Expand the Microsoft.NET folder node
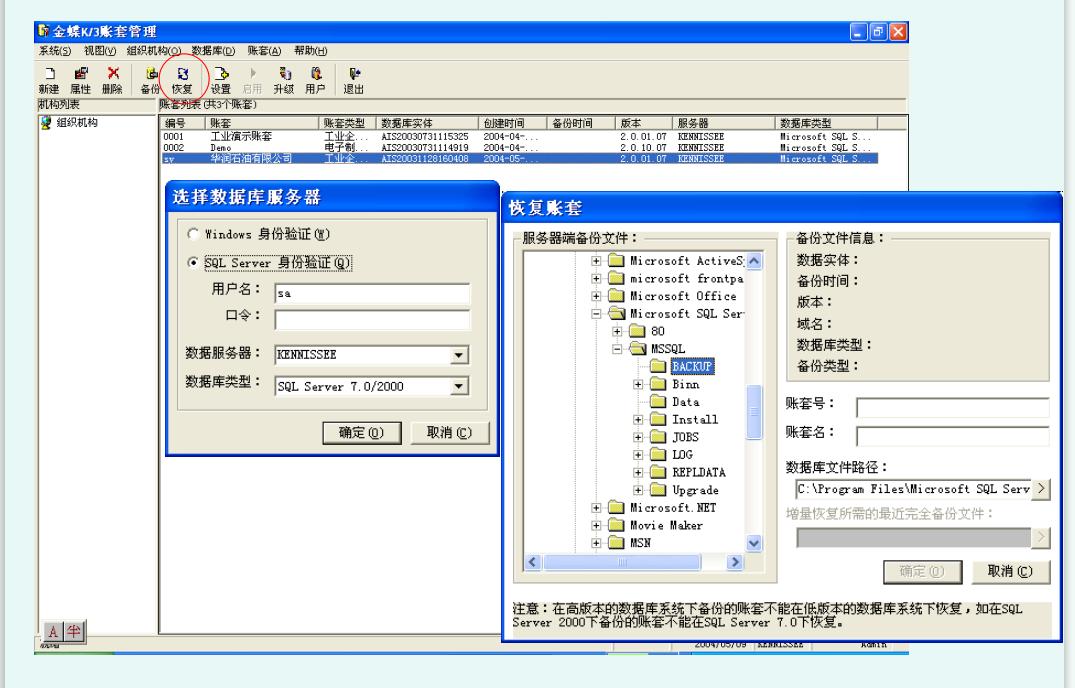The width and height of the screenshot is (1075, 688). pyautogui.click(x=596, y=508)
